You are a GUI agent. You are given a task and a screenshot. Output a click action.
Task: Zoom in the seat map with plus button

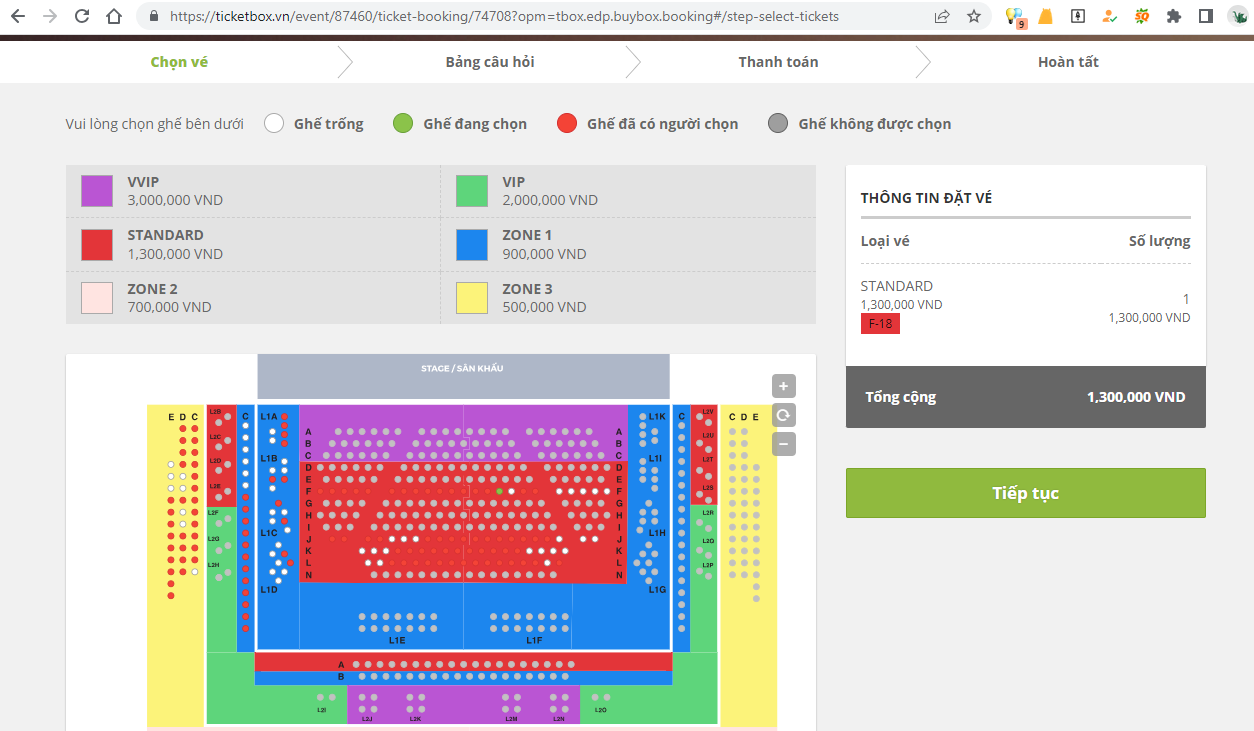click(x=784, y=386)
